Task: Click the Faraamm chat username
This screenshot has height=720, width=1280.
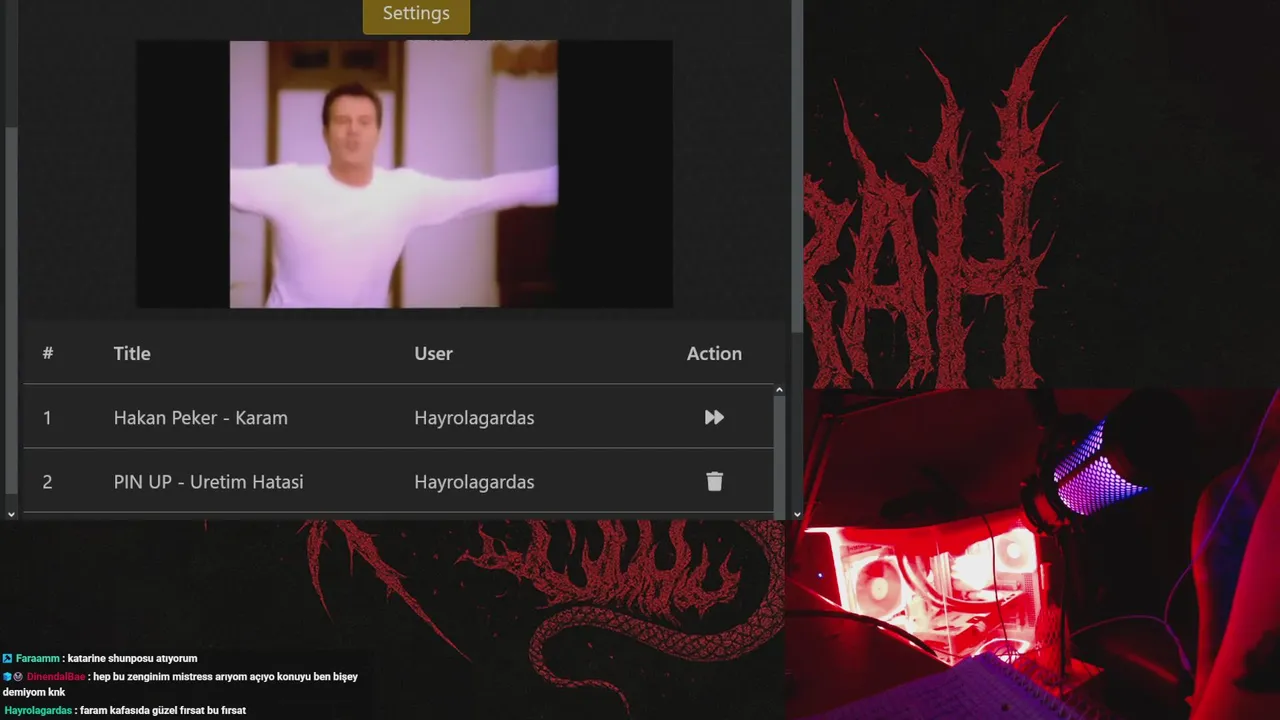Action: [x=38, y=659]
